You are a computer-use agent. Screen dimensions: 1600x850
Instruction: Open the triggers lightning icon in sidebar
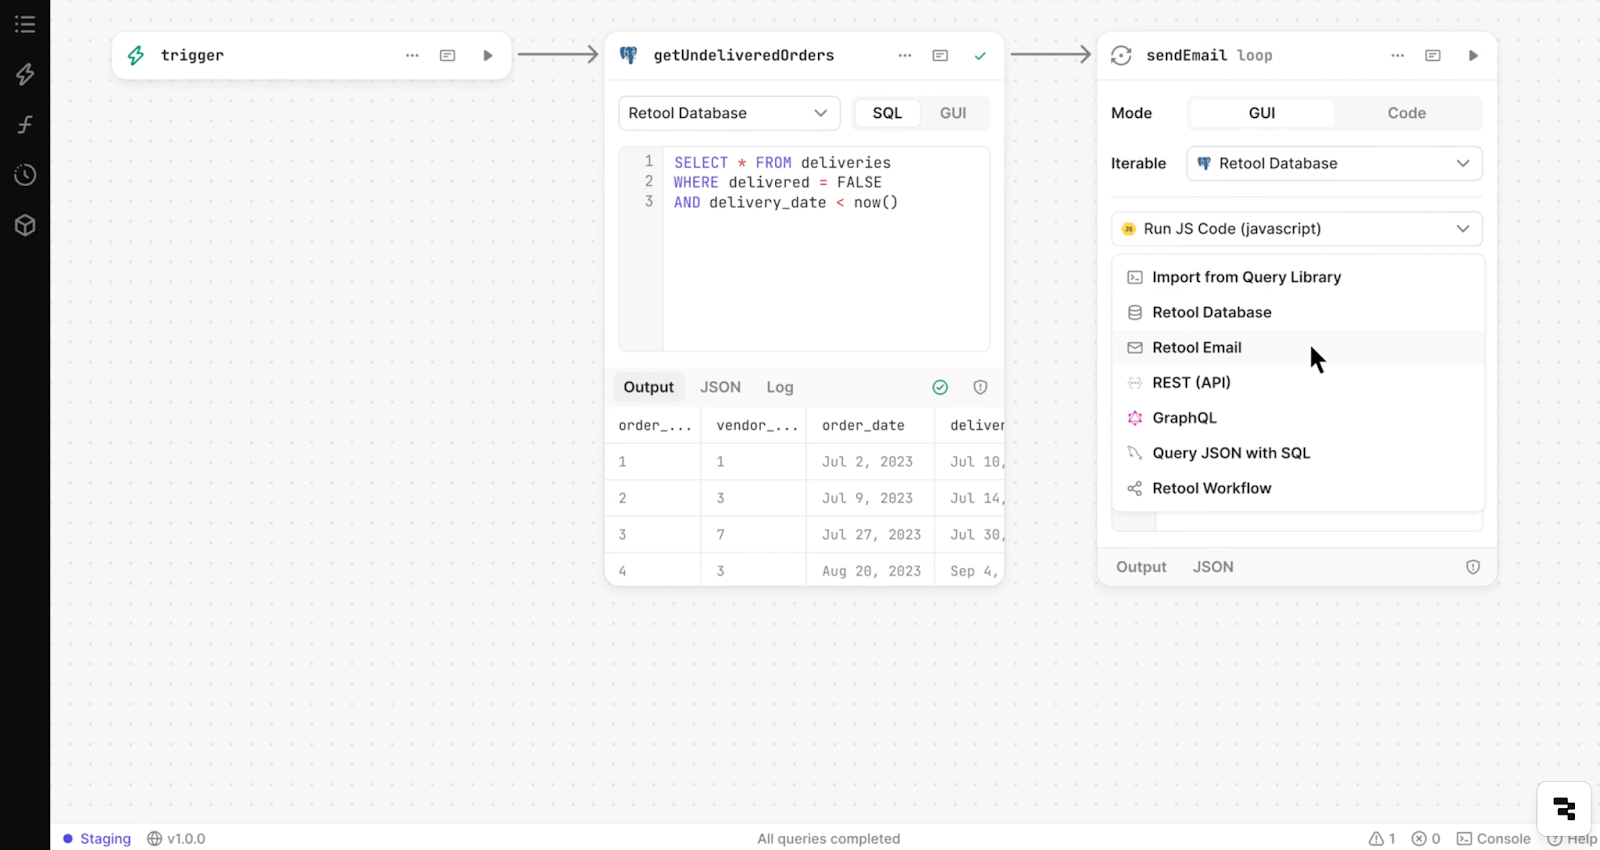pyautogui.click(x=25, y=74)
